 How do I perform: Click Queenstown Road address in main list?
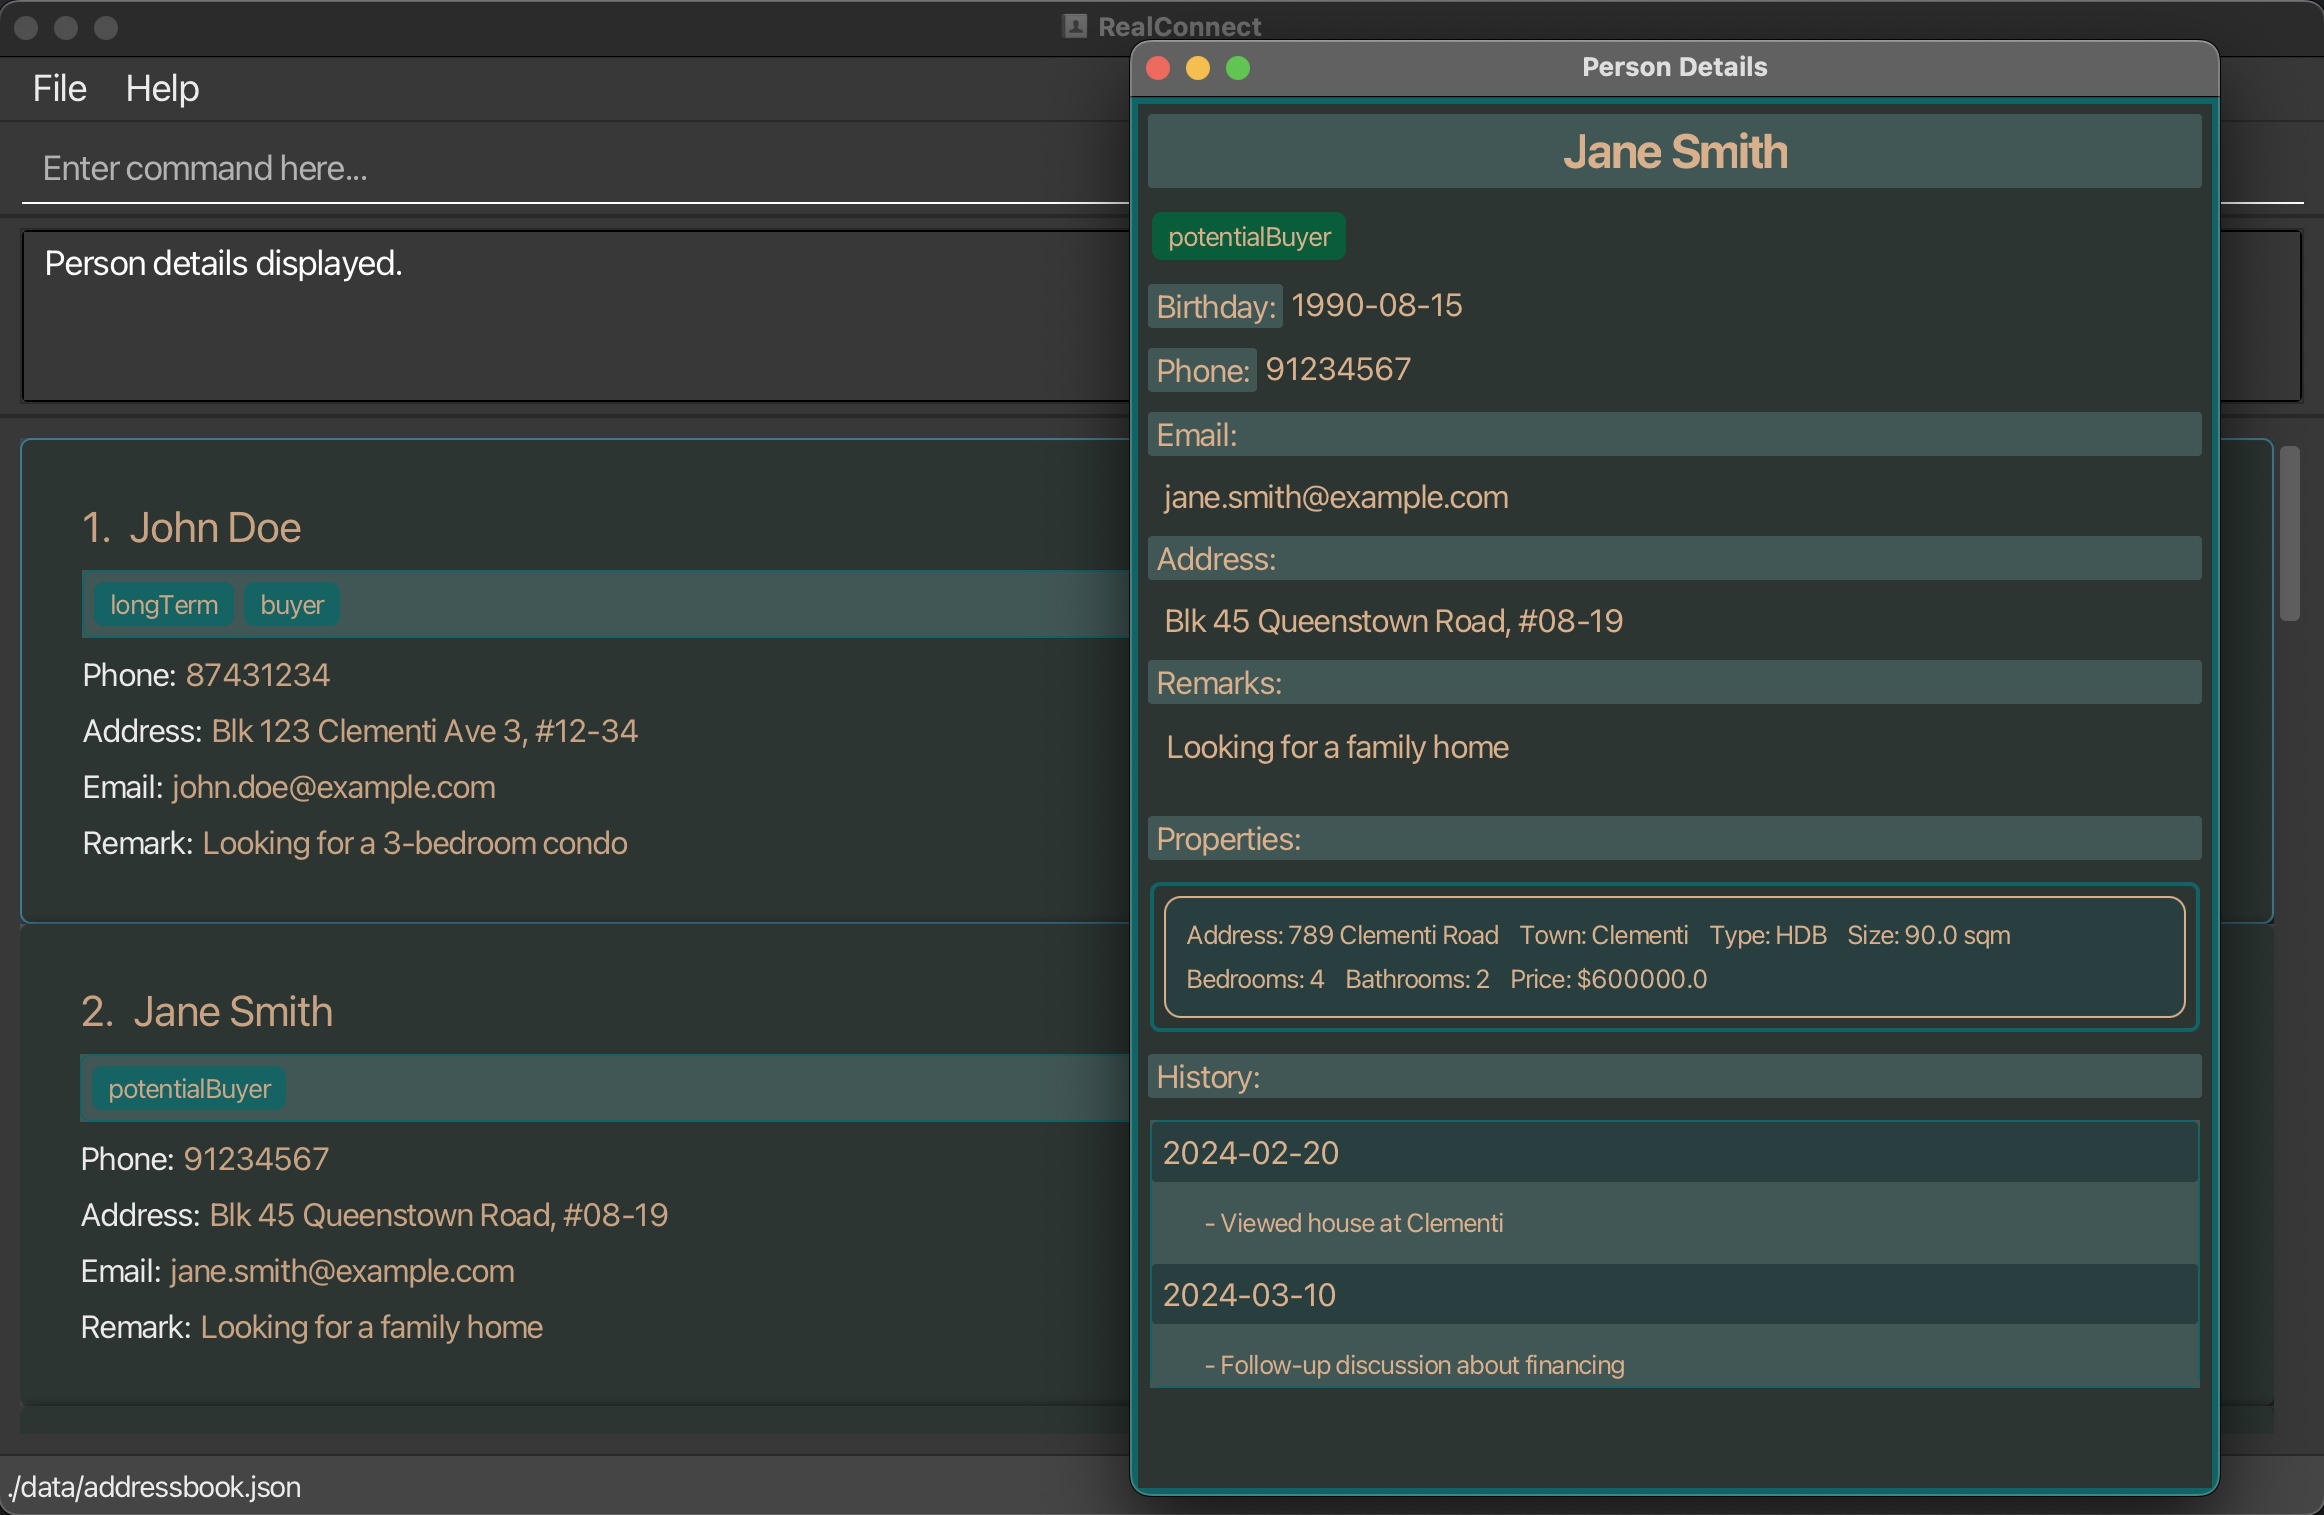(x=438, y=1215)
